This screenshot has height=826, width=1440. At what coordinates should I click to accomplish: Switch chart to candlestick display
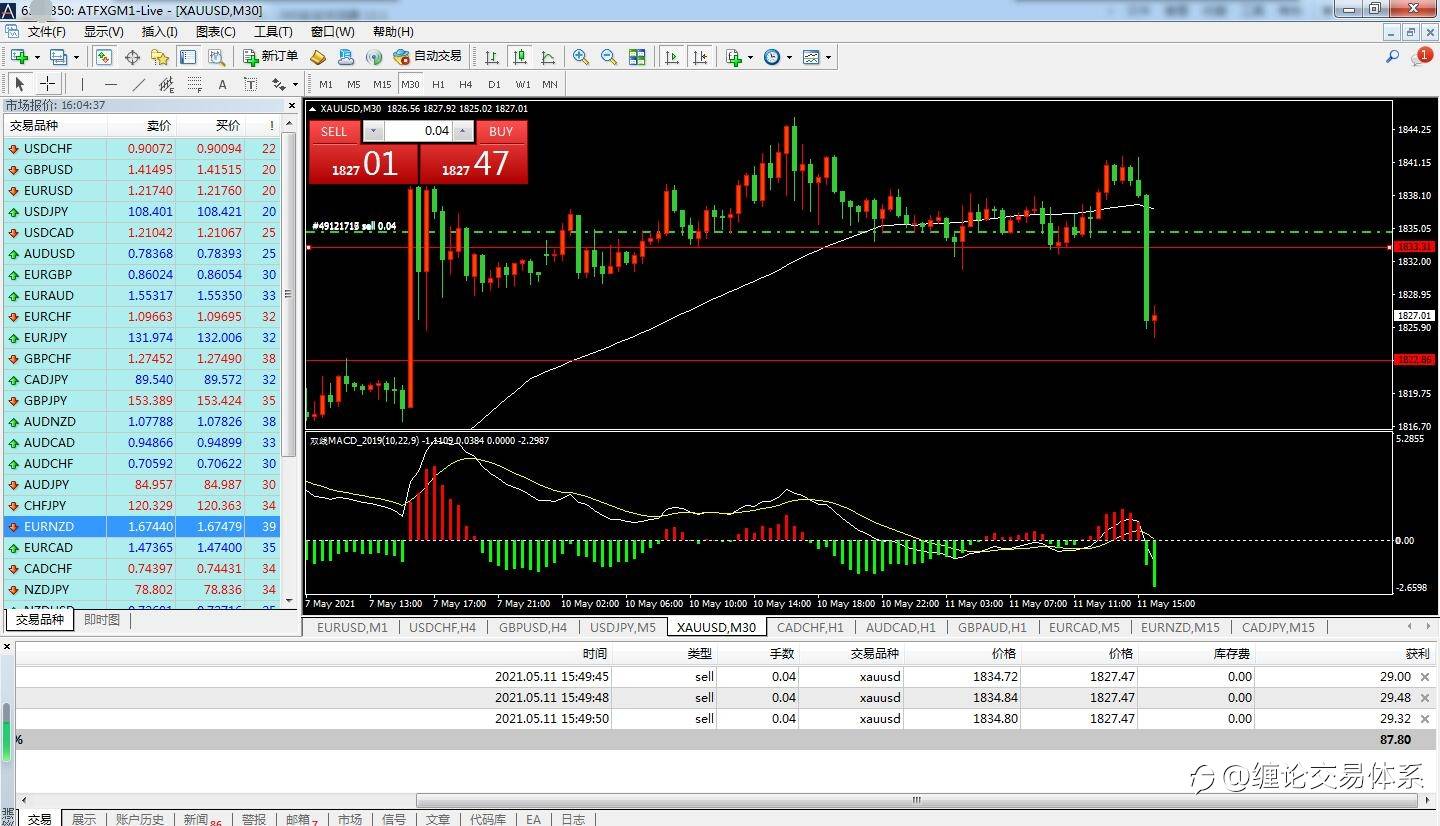pos(519,57)
